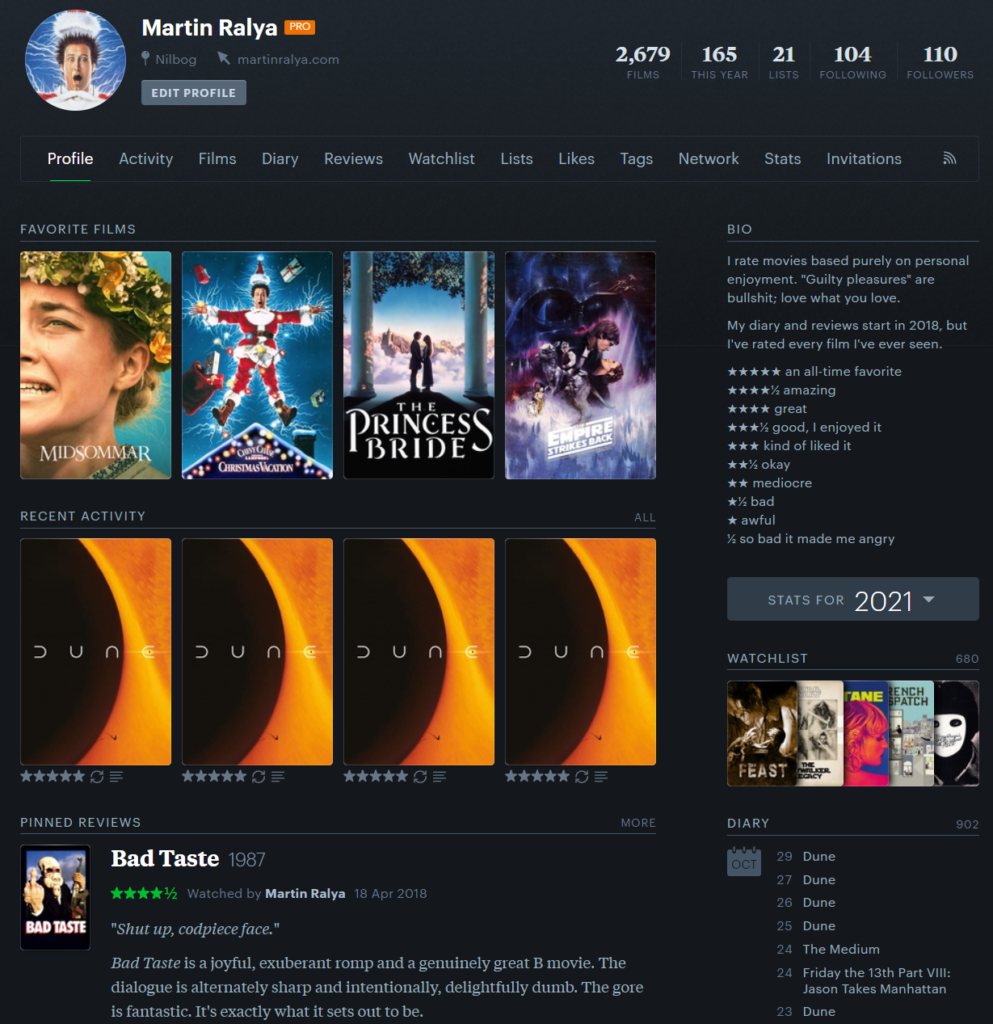The width and height of the screenshot is (993, 1024).
Task: Click the Martin Ralya profile avatar
Action: (75, 60)
